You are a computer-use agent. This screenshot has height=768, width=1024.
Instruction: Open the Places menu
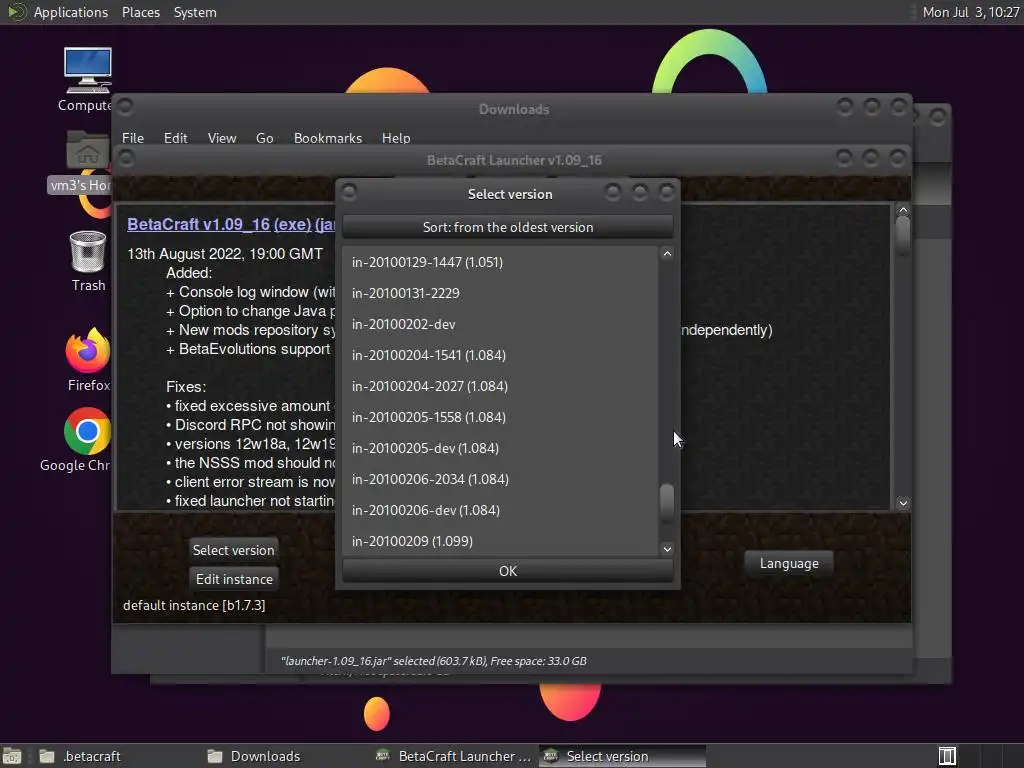[x=140, y=12]
